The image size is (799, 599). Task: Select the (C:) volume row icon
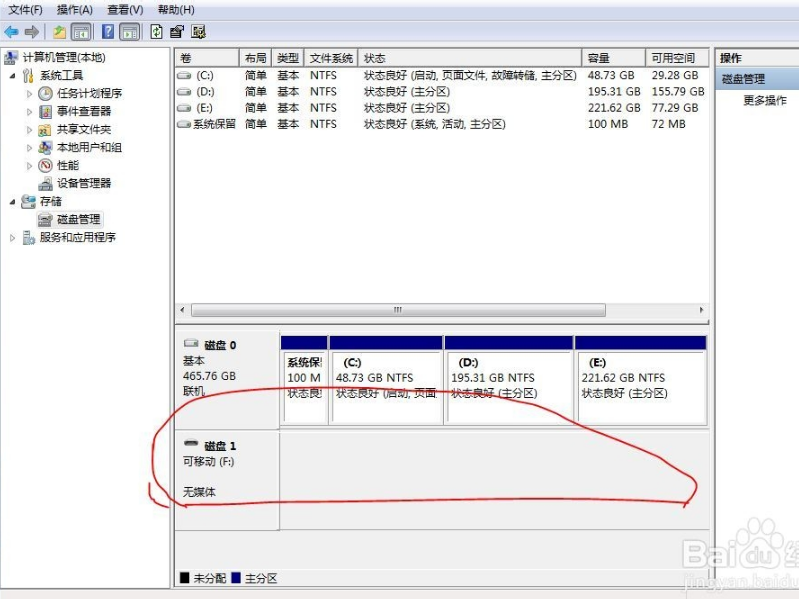[x=184, y=75]
